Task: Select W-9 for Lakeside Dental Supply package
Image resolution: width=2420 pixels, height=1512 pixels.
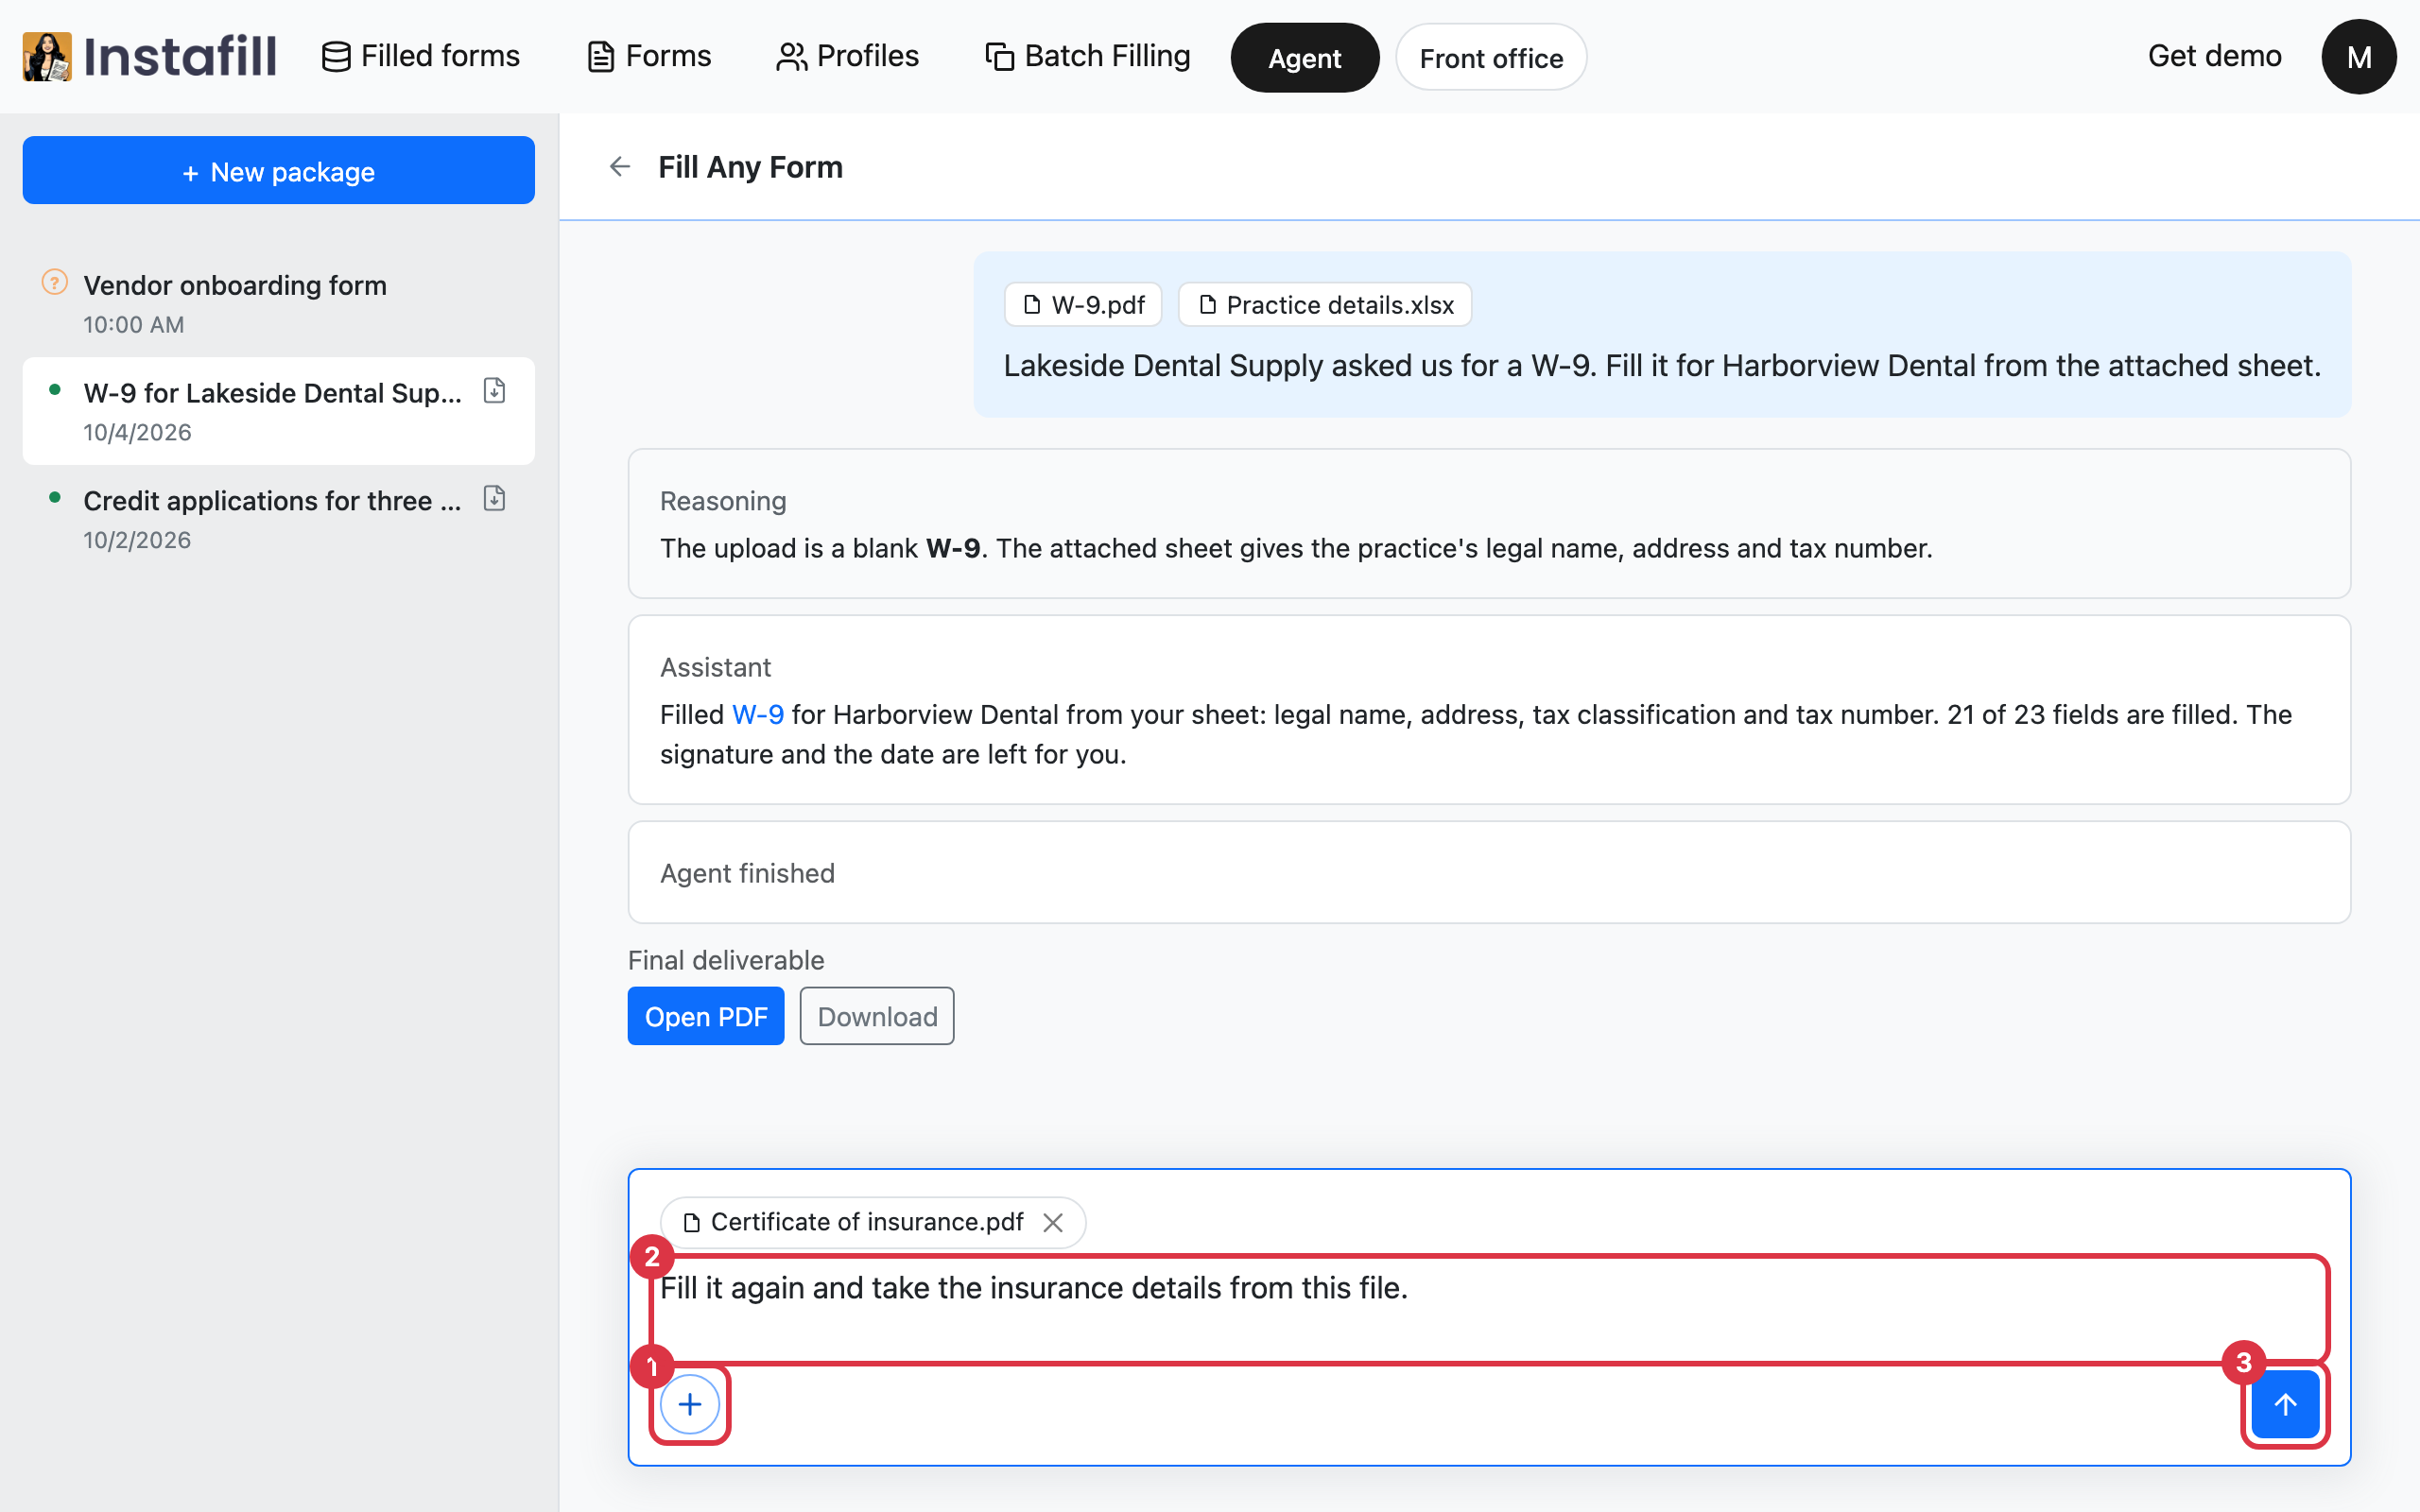Action: pyautogui.click(x=278, y=411)
